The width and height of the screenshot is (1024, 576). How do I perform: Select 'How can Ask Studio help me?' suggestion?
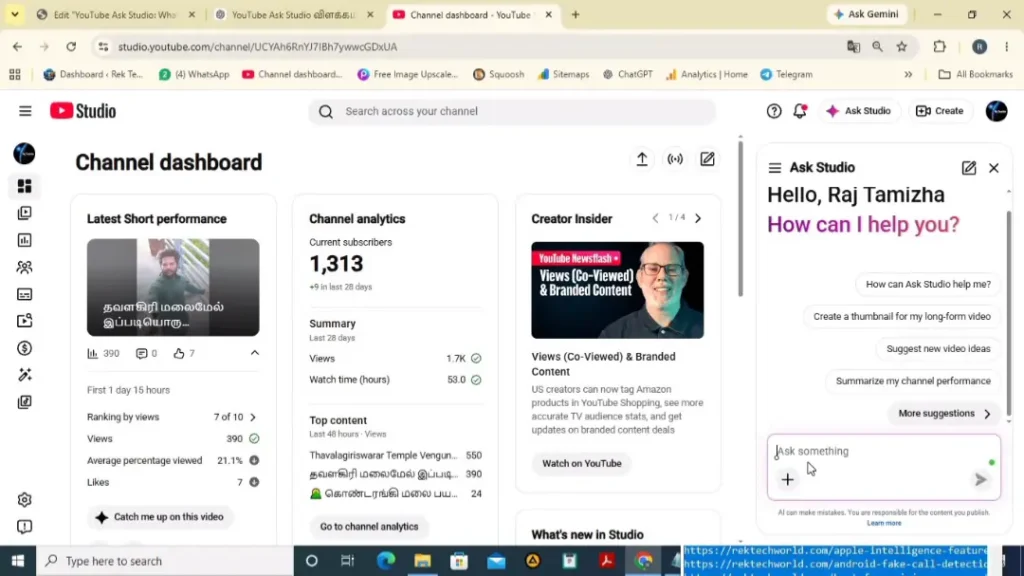point(928,284)
